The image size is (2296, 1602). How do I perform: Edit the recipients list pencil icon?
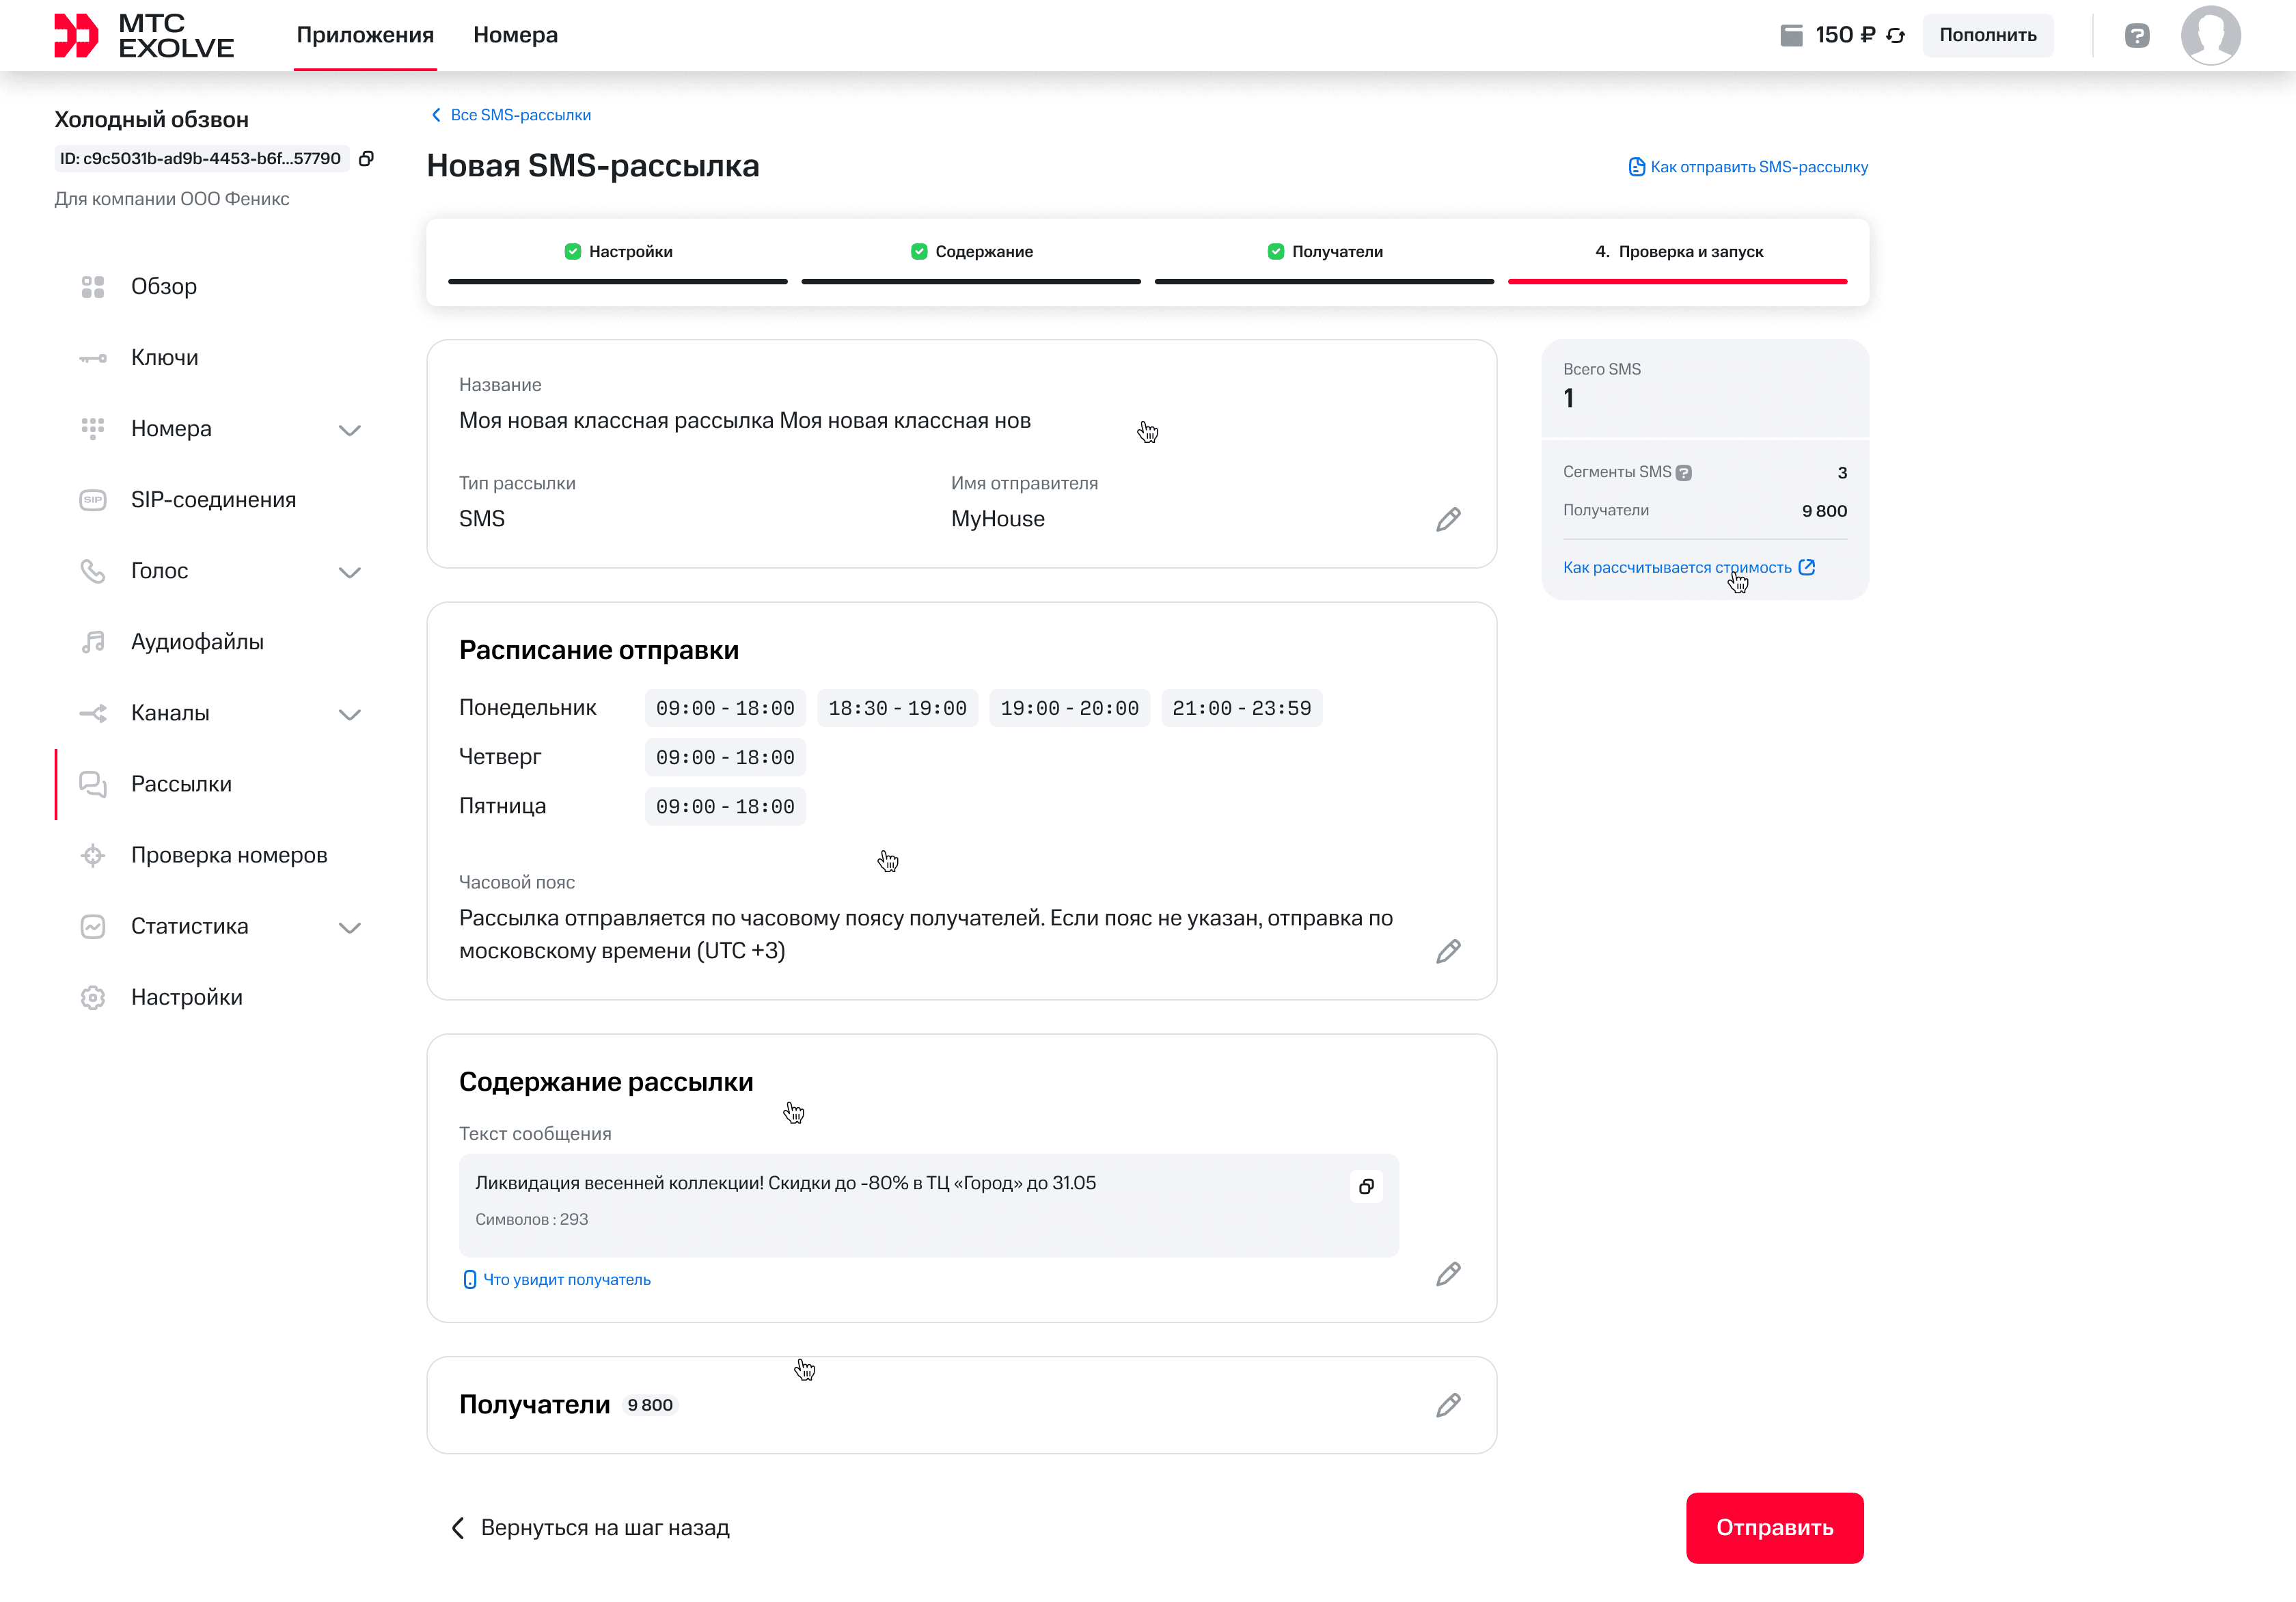click(x=1448, y=1405)
